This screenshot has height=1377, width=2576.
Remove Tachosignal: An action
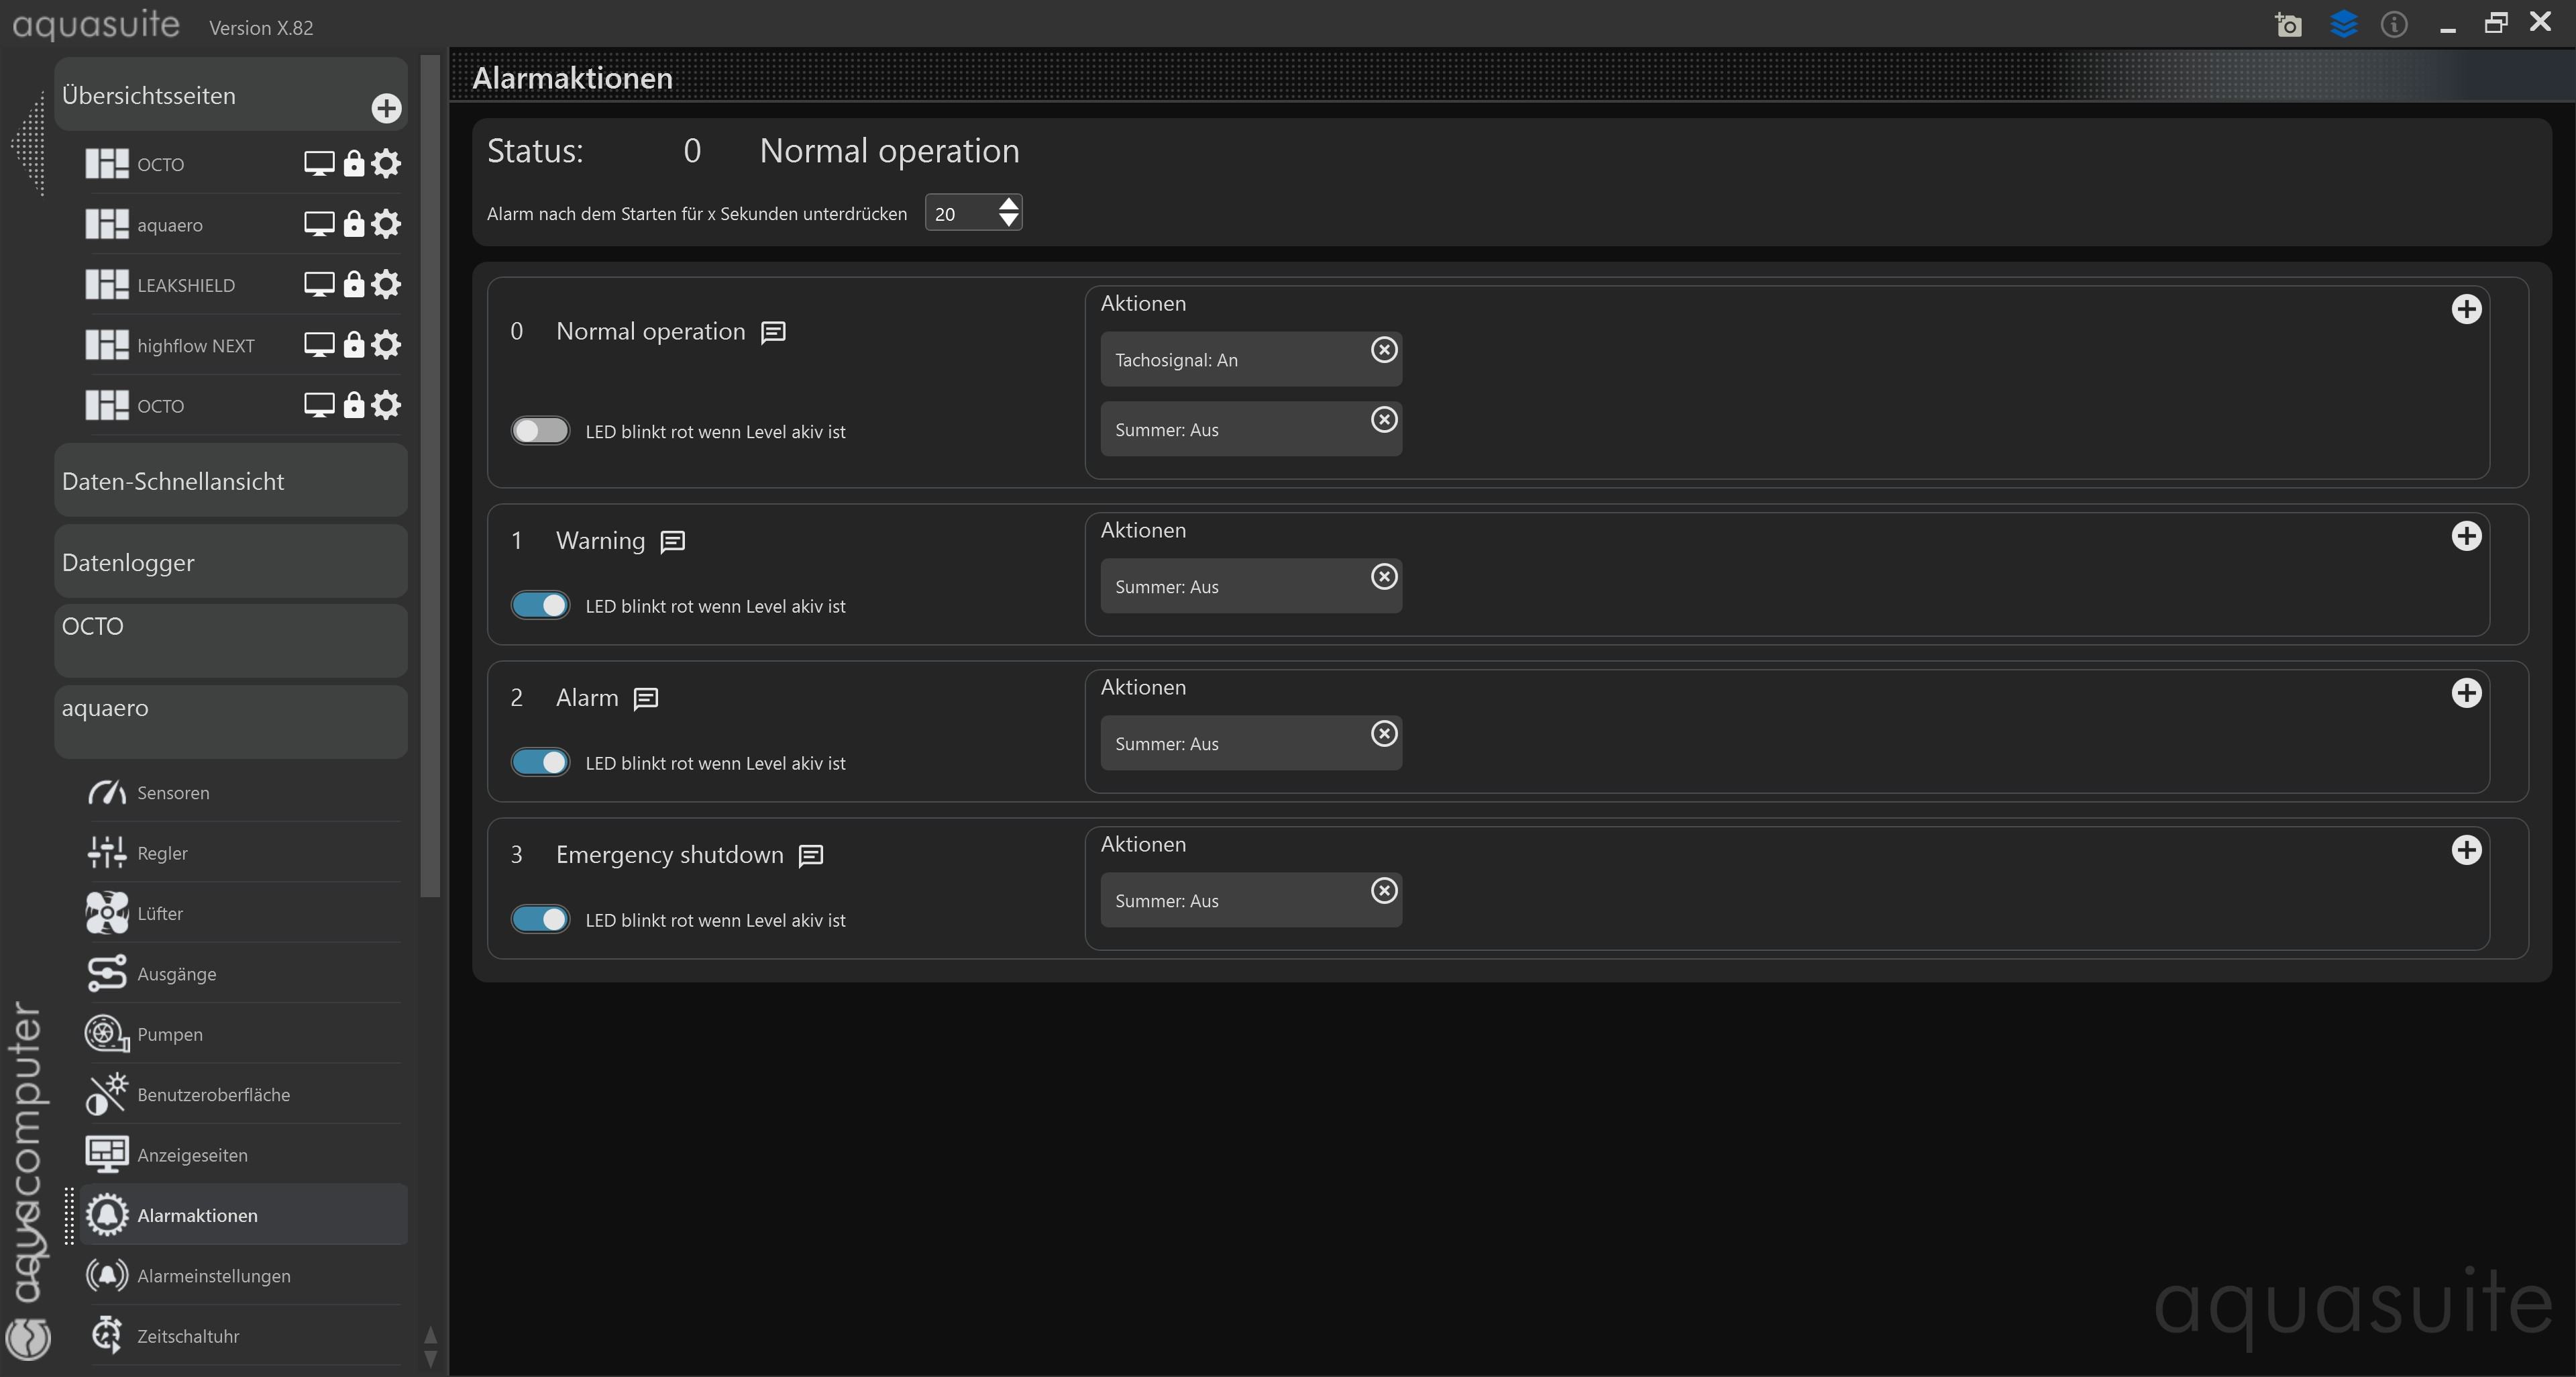1384,350
